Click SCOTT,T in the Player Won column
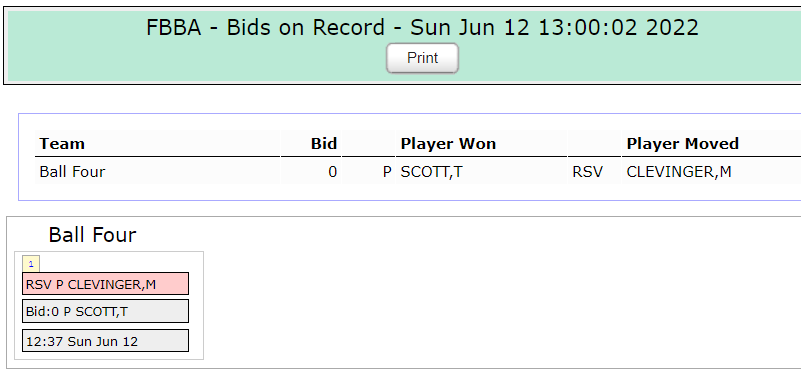The image size is (801, 385). (x=431, y=172)
